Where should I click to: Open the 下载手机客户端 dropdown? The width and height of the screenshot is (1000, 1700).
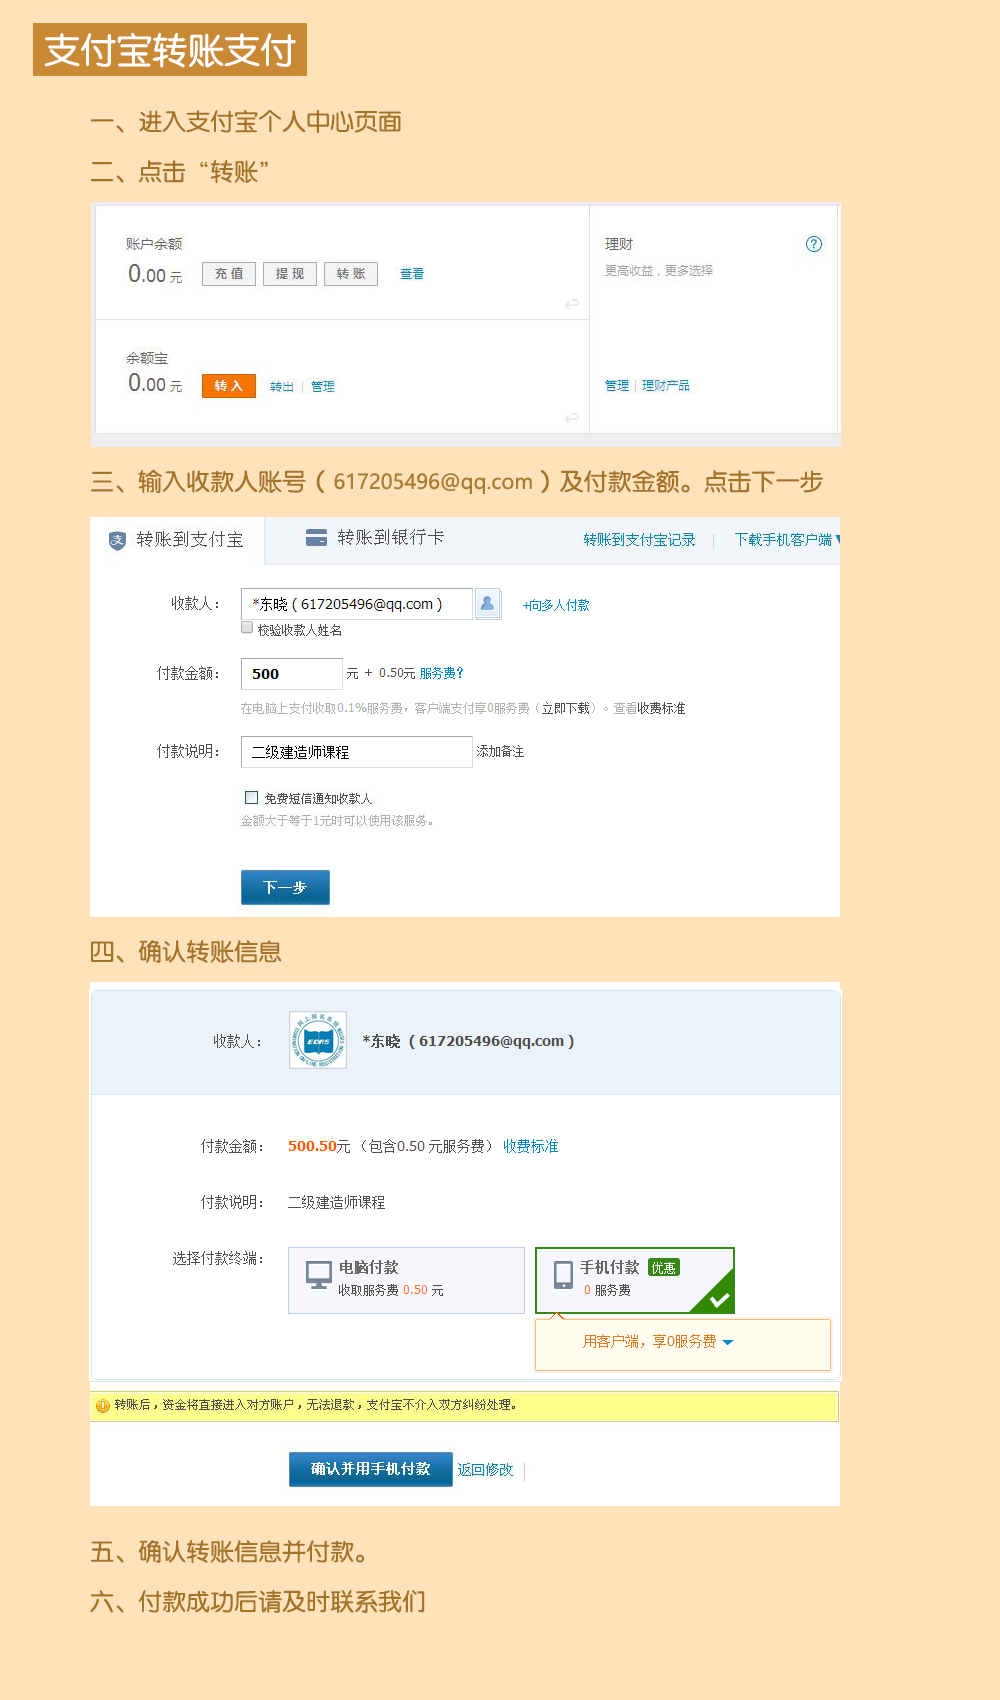pyautogui.click(x=787, y=540)
